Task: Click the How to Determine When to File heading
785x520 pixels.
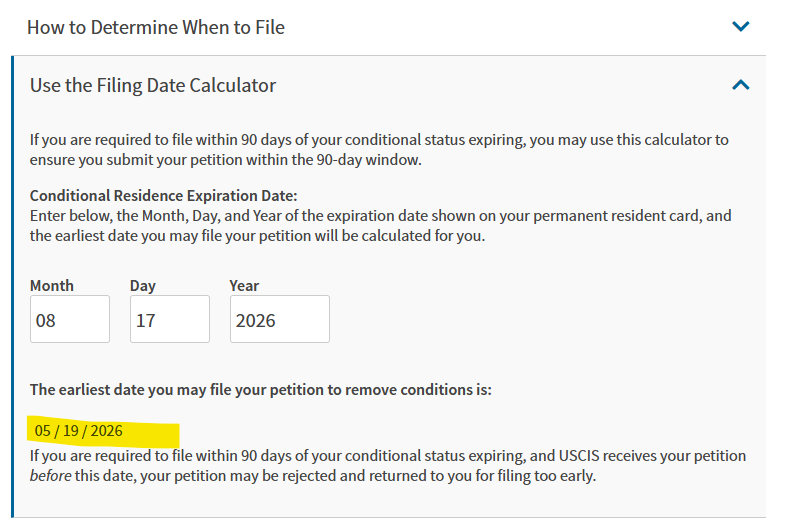Action: [x=156, y=27]
